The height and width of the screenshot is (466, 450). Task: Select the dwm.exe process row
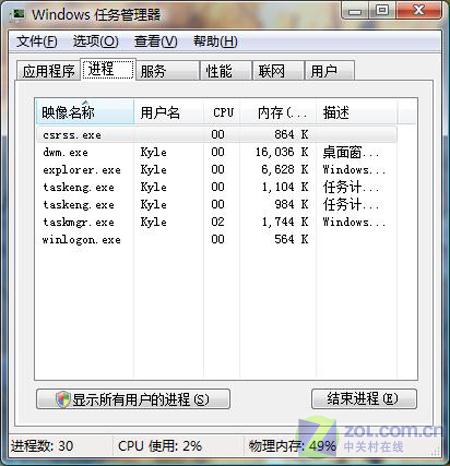coord(217,152)
